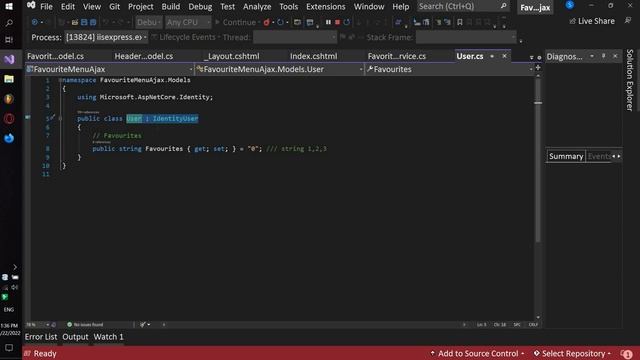Viewport: 640px width, 360px height.
Task: Click the code cleanup broom icon
Action: [143, 324]
